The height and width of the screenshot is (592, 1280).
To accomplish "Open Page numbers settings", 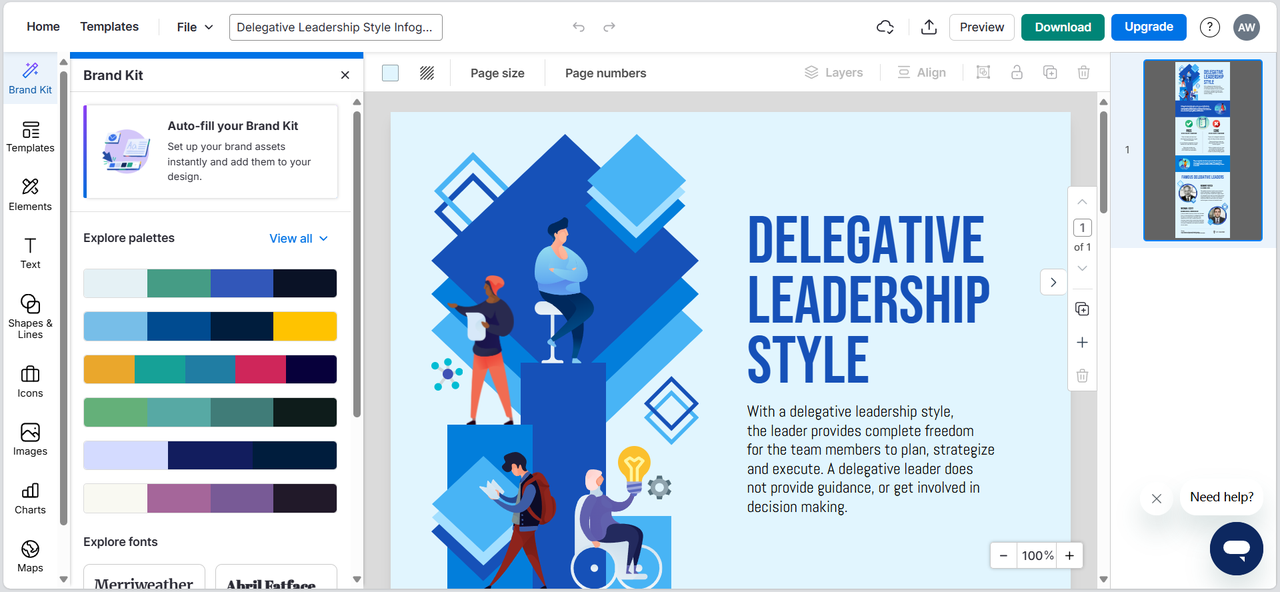I will [605, 73].
